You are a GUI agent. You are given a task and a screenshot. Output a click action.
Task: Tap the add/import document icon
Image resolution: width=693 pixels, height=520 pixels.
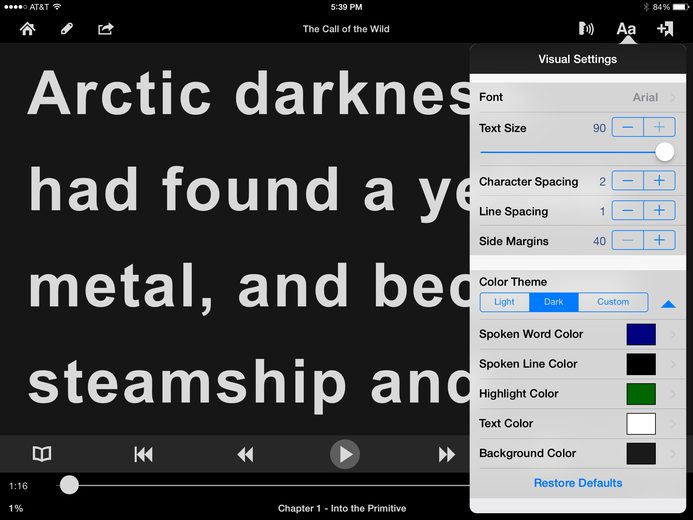(x=665, y=29)
